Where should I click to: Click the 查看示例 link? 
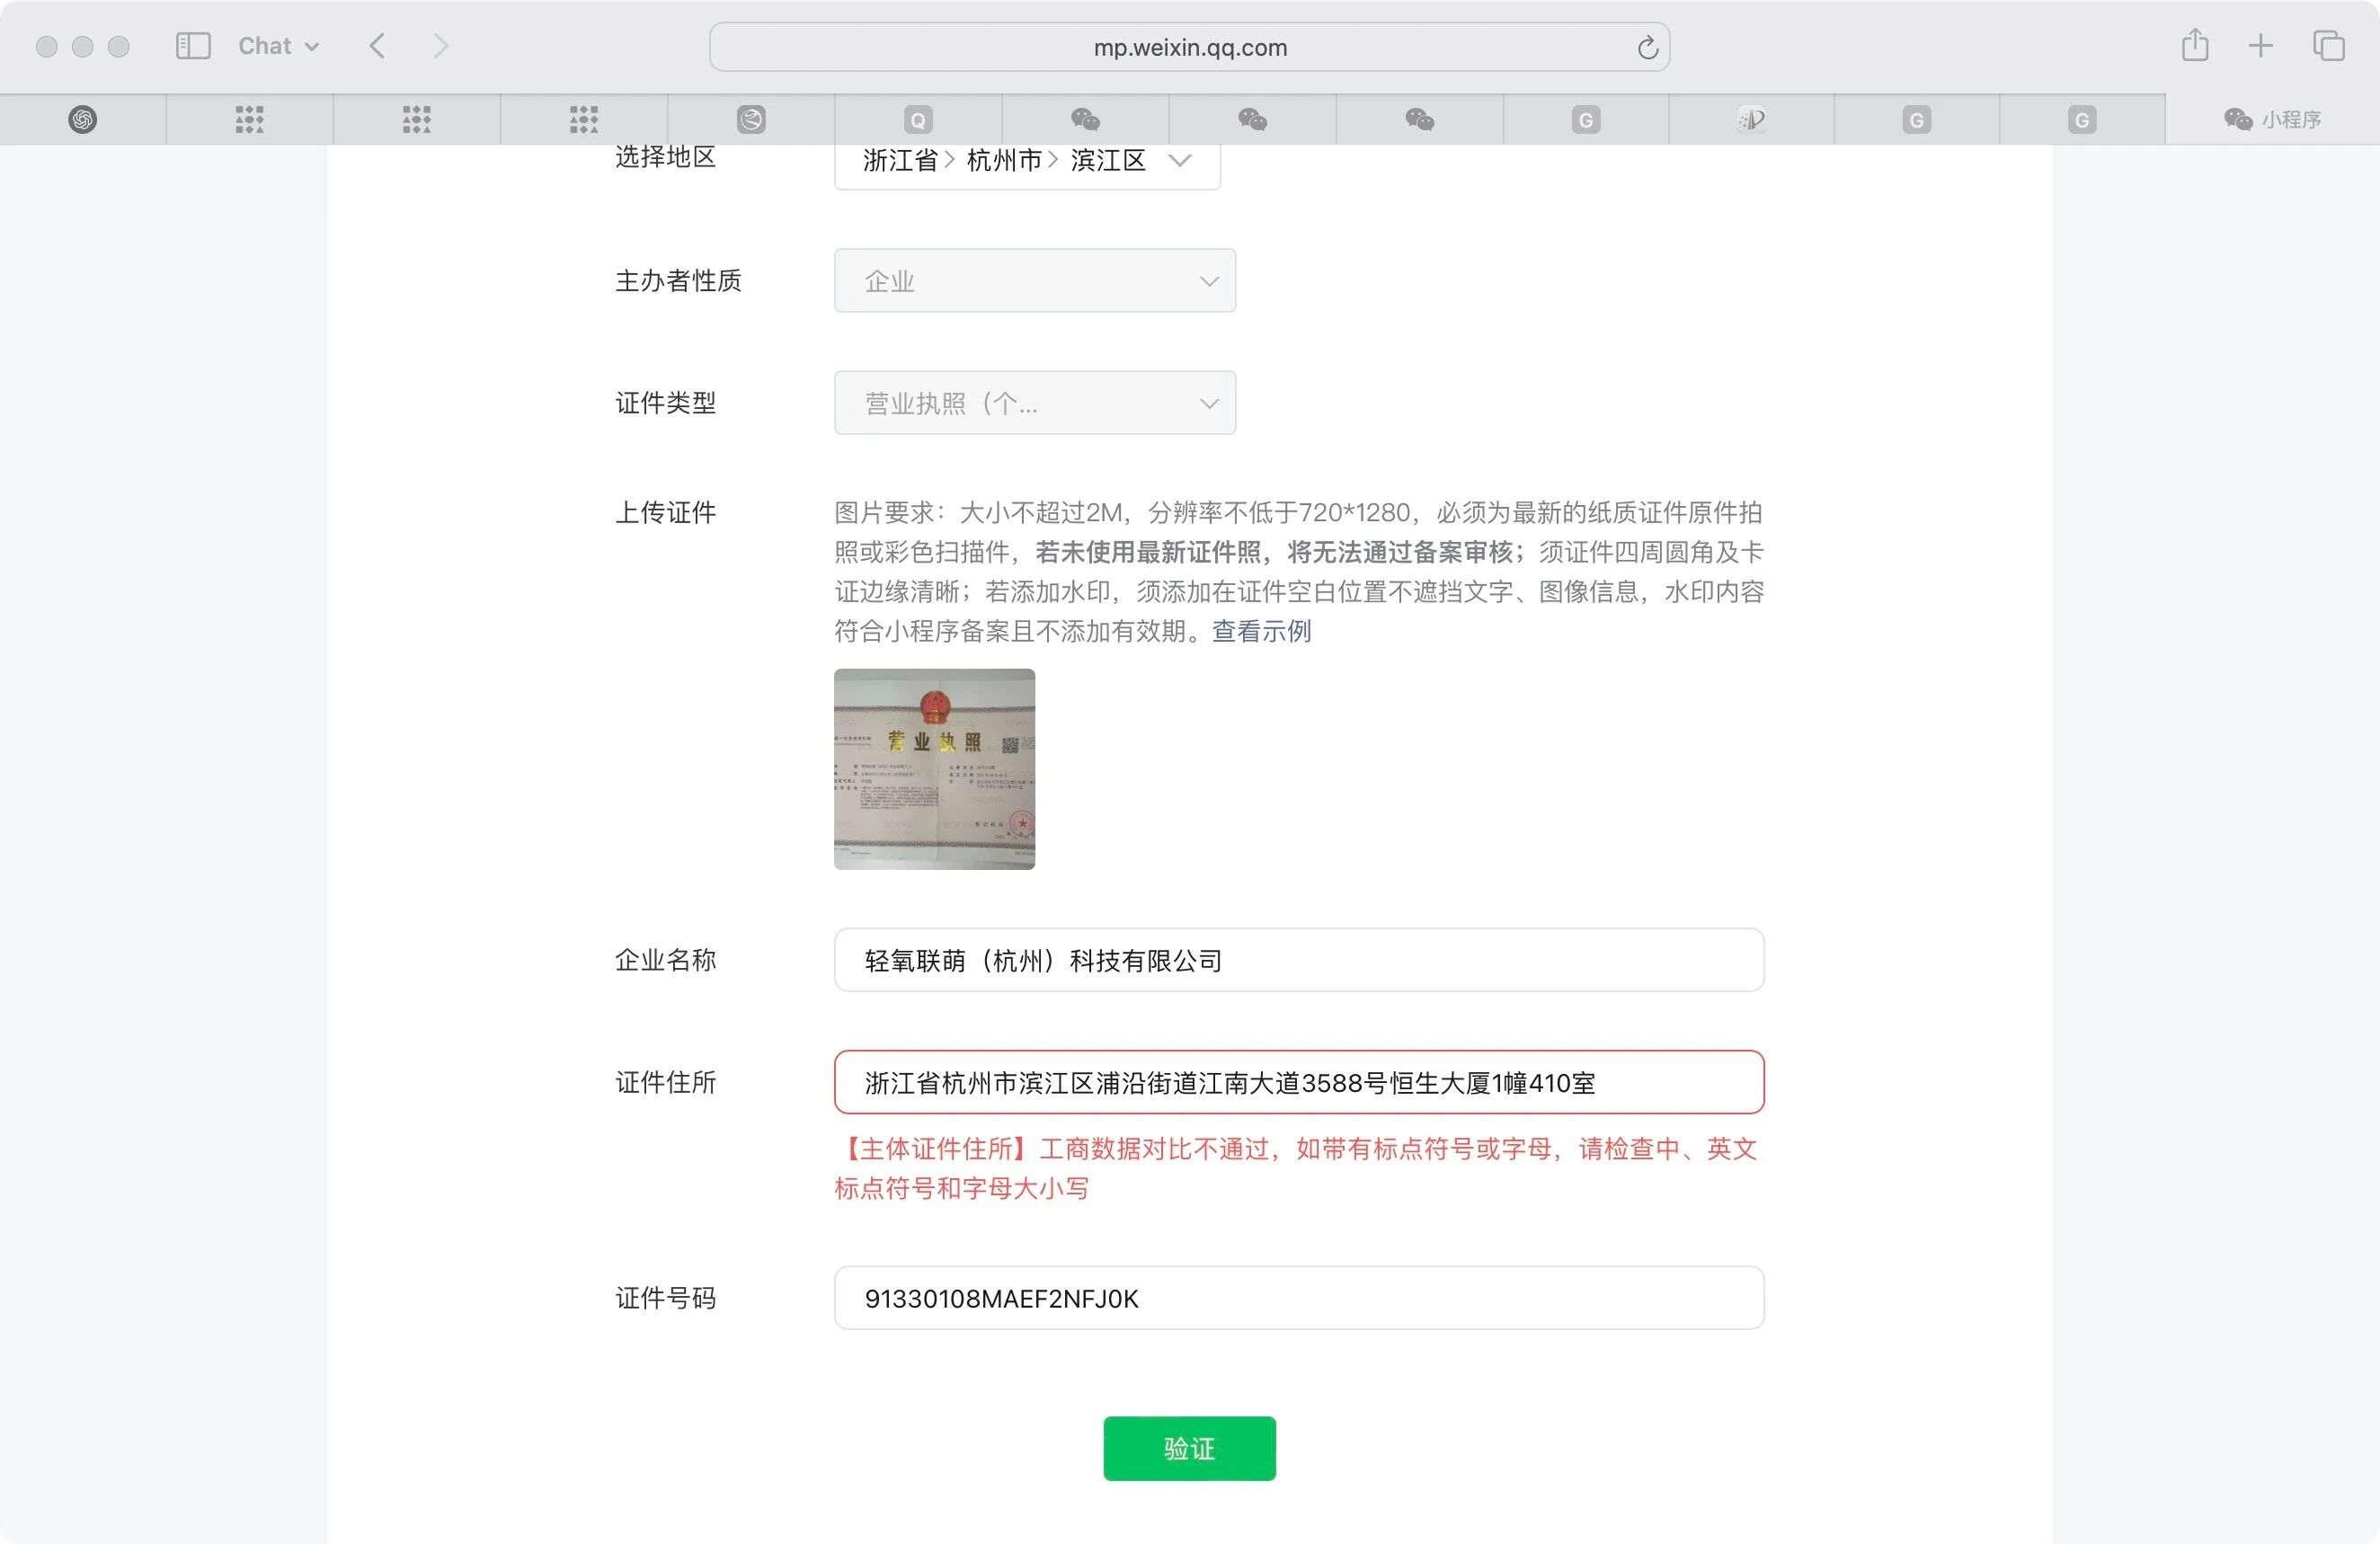(1261, 631)
